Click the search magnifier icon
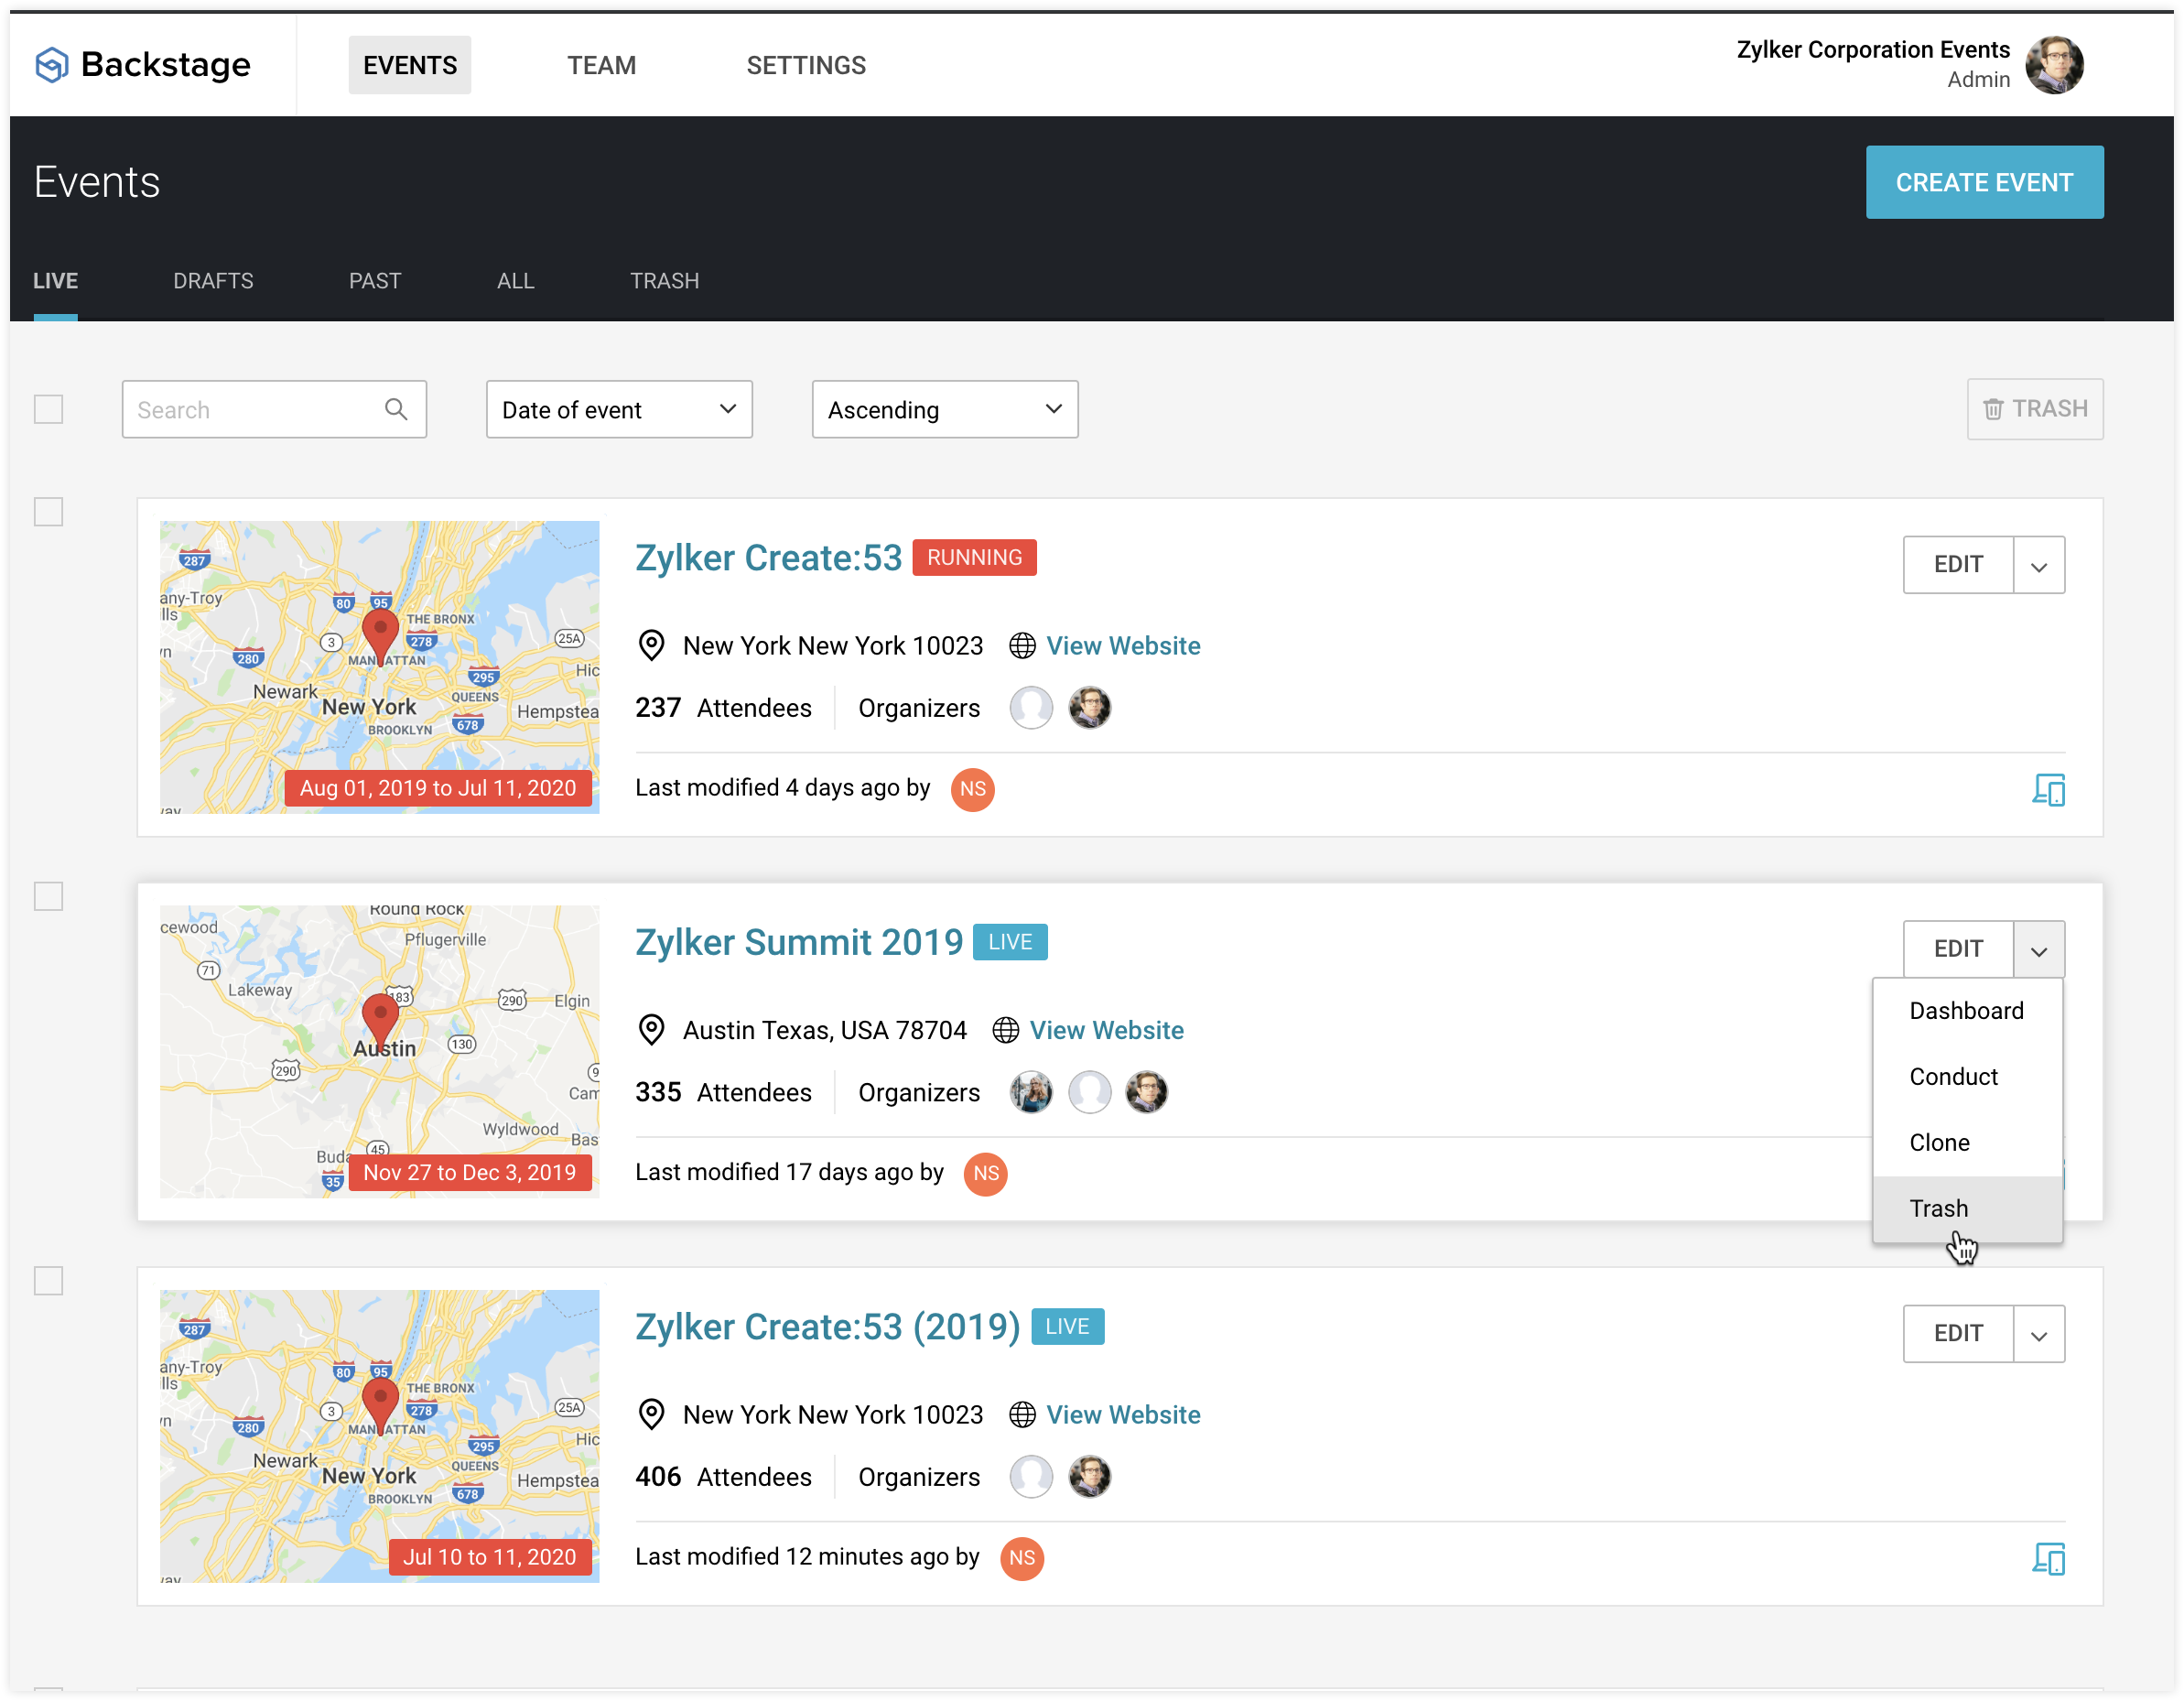This screenshot has width=2184, height=1701. click(x=396, y=409)
